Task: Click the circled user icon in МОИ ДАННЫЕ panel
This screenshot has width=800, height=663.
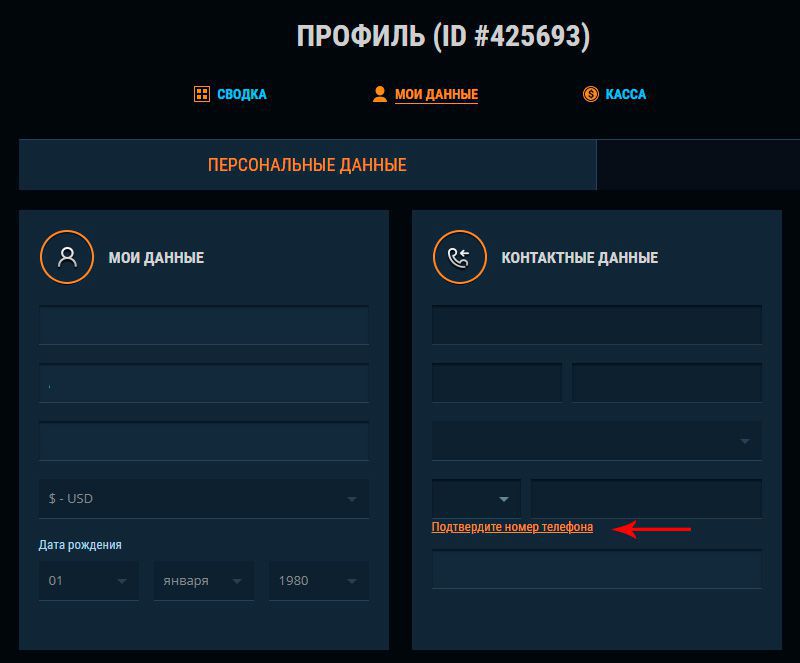Action: tap(66, 257)
